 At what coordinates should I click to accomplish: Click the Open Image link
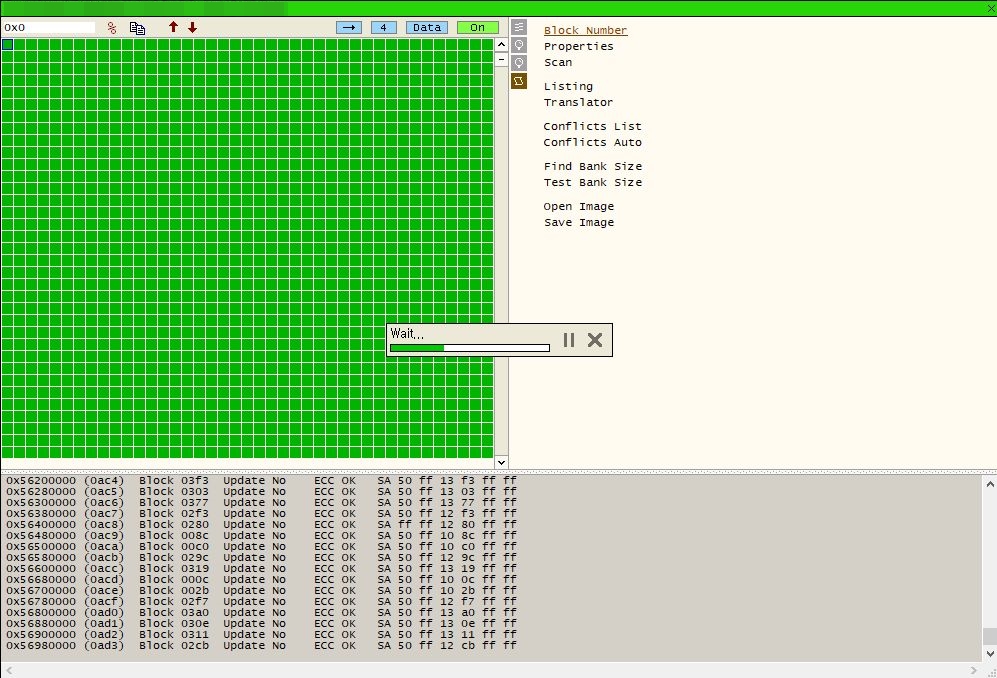[578, 206]
